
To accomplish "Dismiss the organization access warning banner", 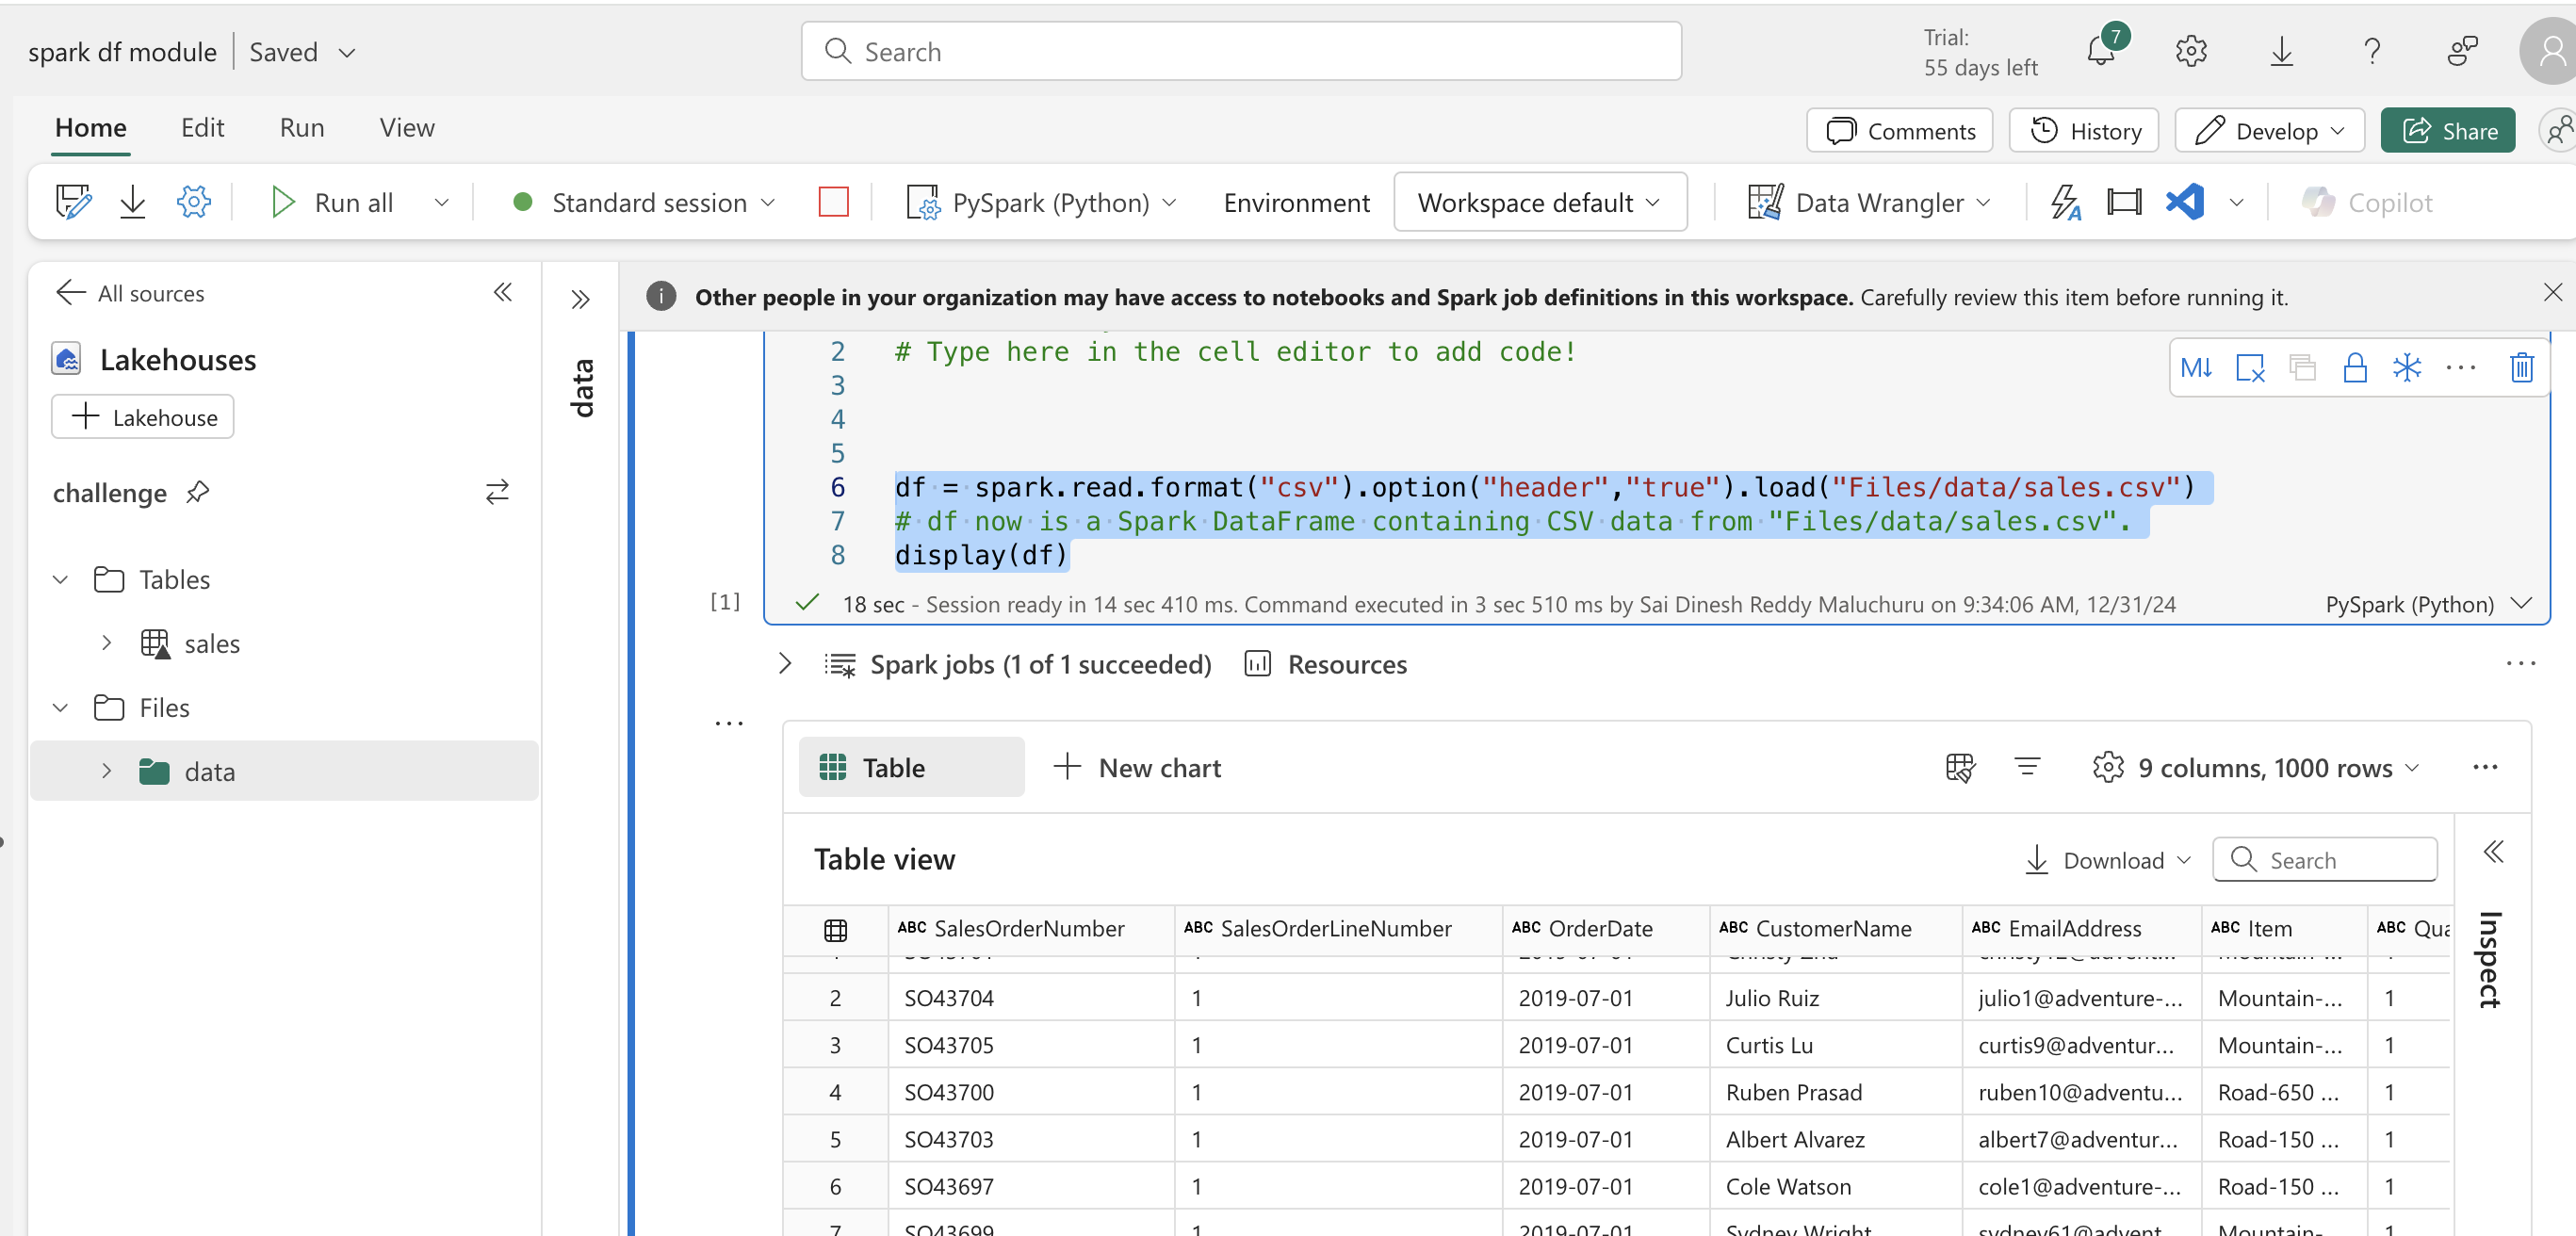I will click(2552, 292).
